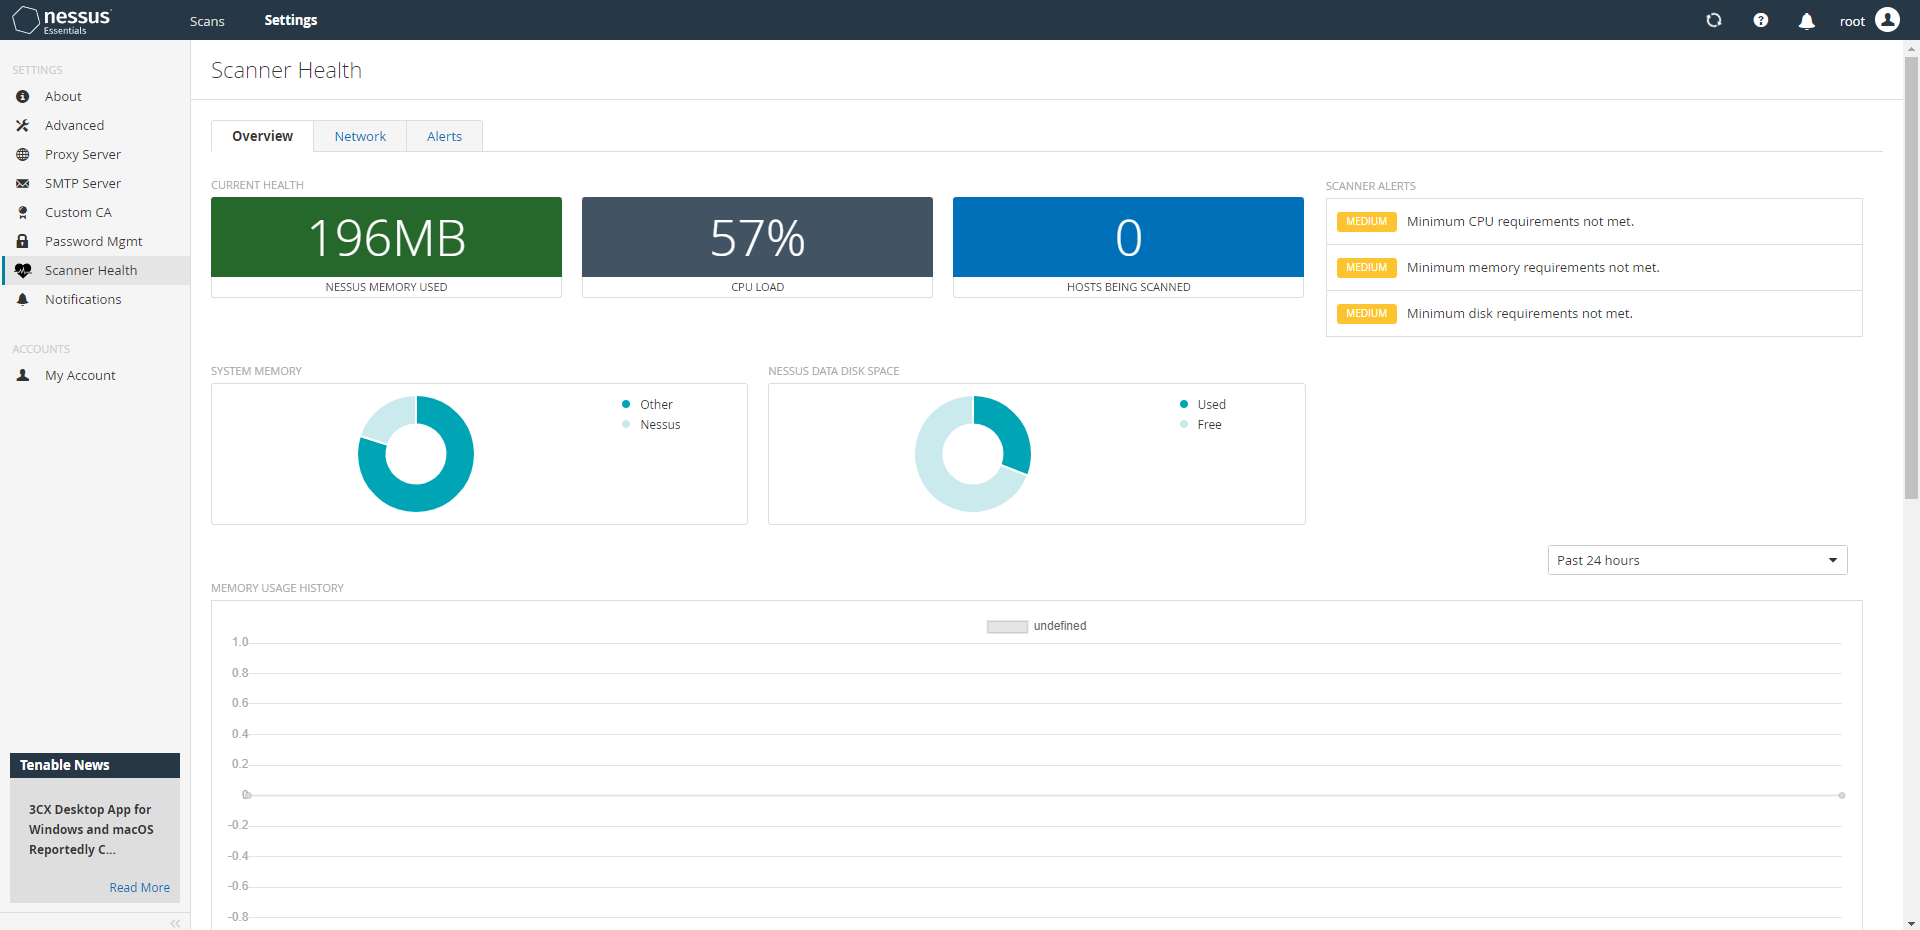Open the Scans menu item
This screenshot has width=1920, height=930.
point(207,20)
